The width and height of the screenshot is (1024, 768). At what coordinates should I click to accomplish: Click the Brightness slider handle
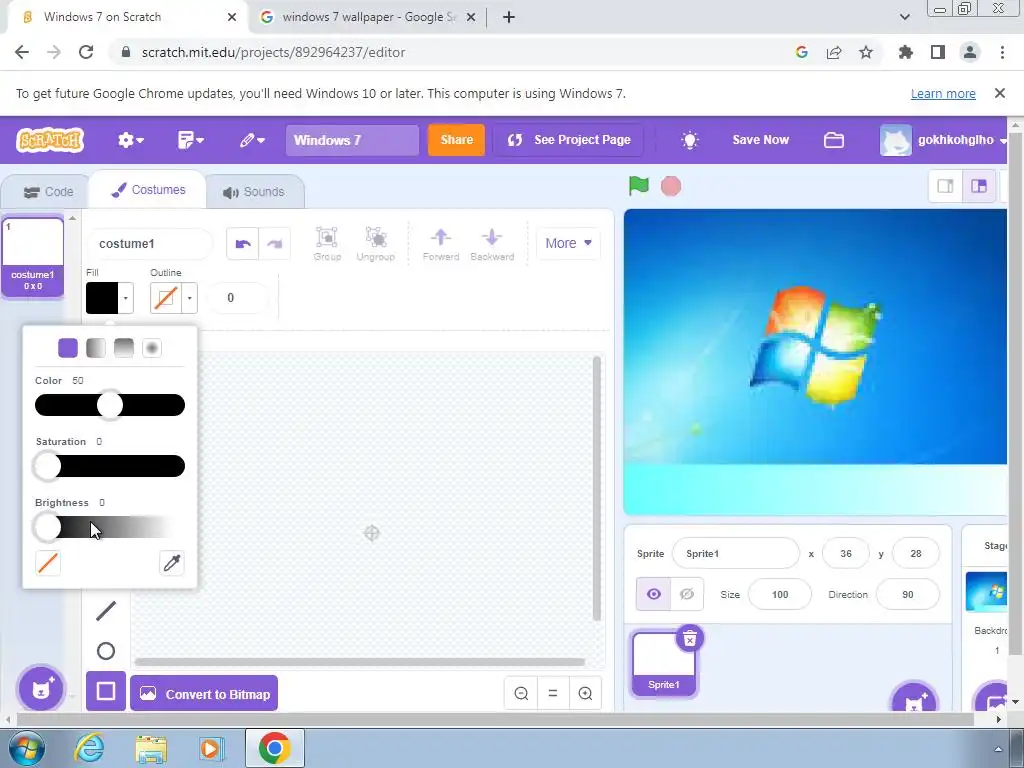coord(47,527)
